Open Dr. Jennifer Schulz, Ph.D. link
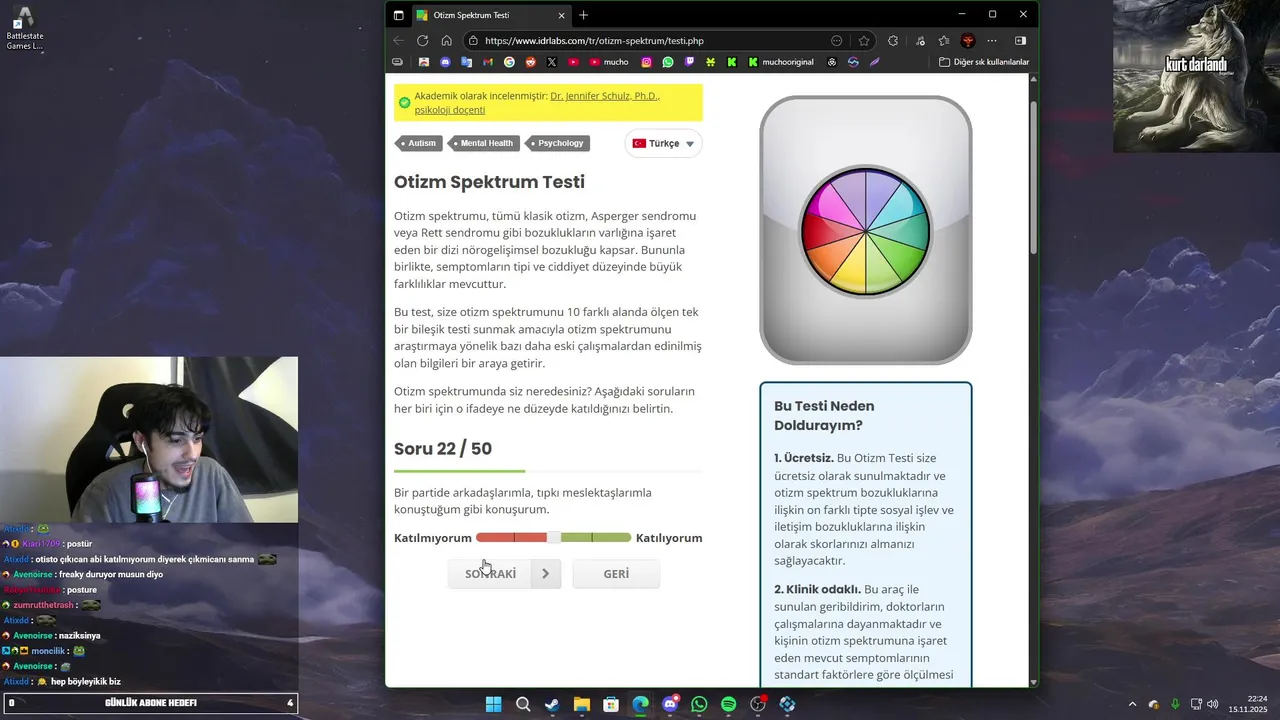The image size is (1280, 720). point(605,96)
